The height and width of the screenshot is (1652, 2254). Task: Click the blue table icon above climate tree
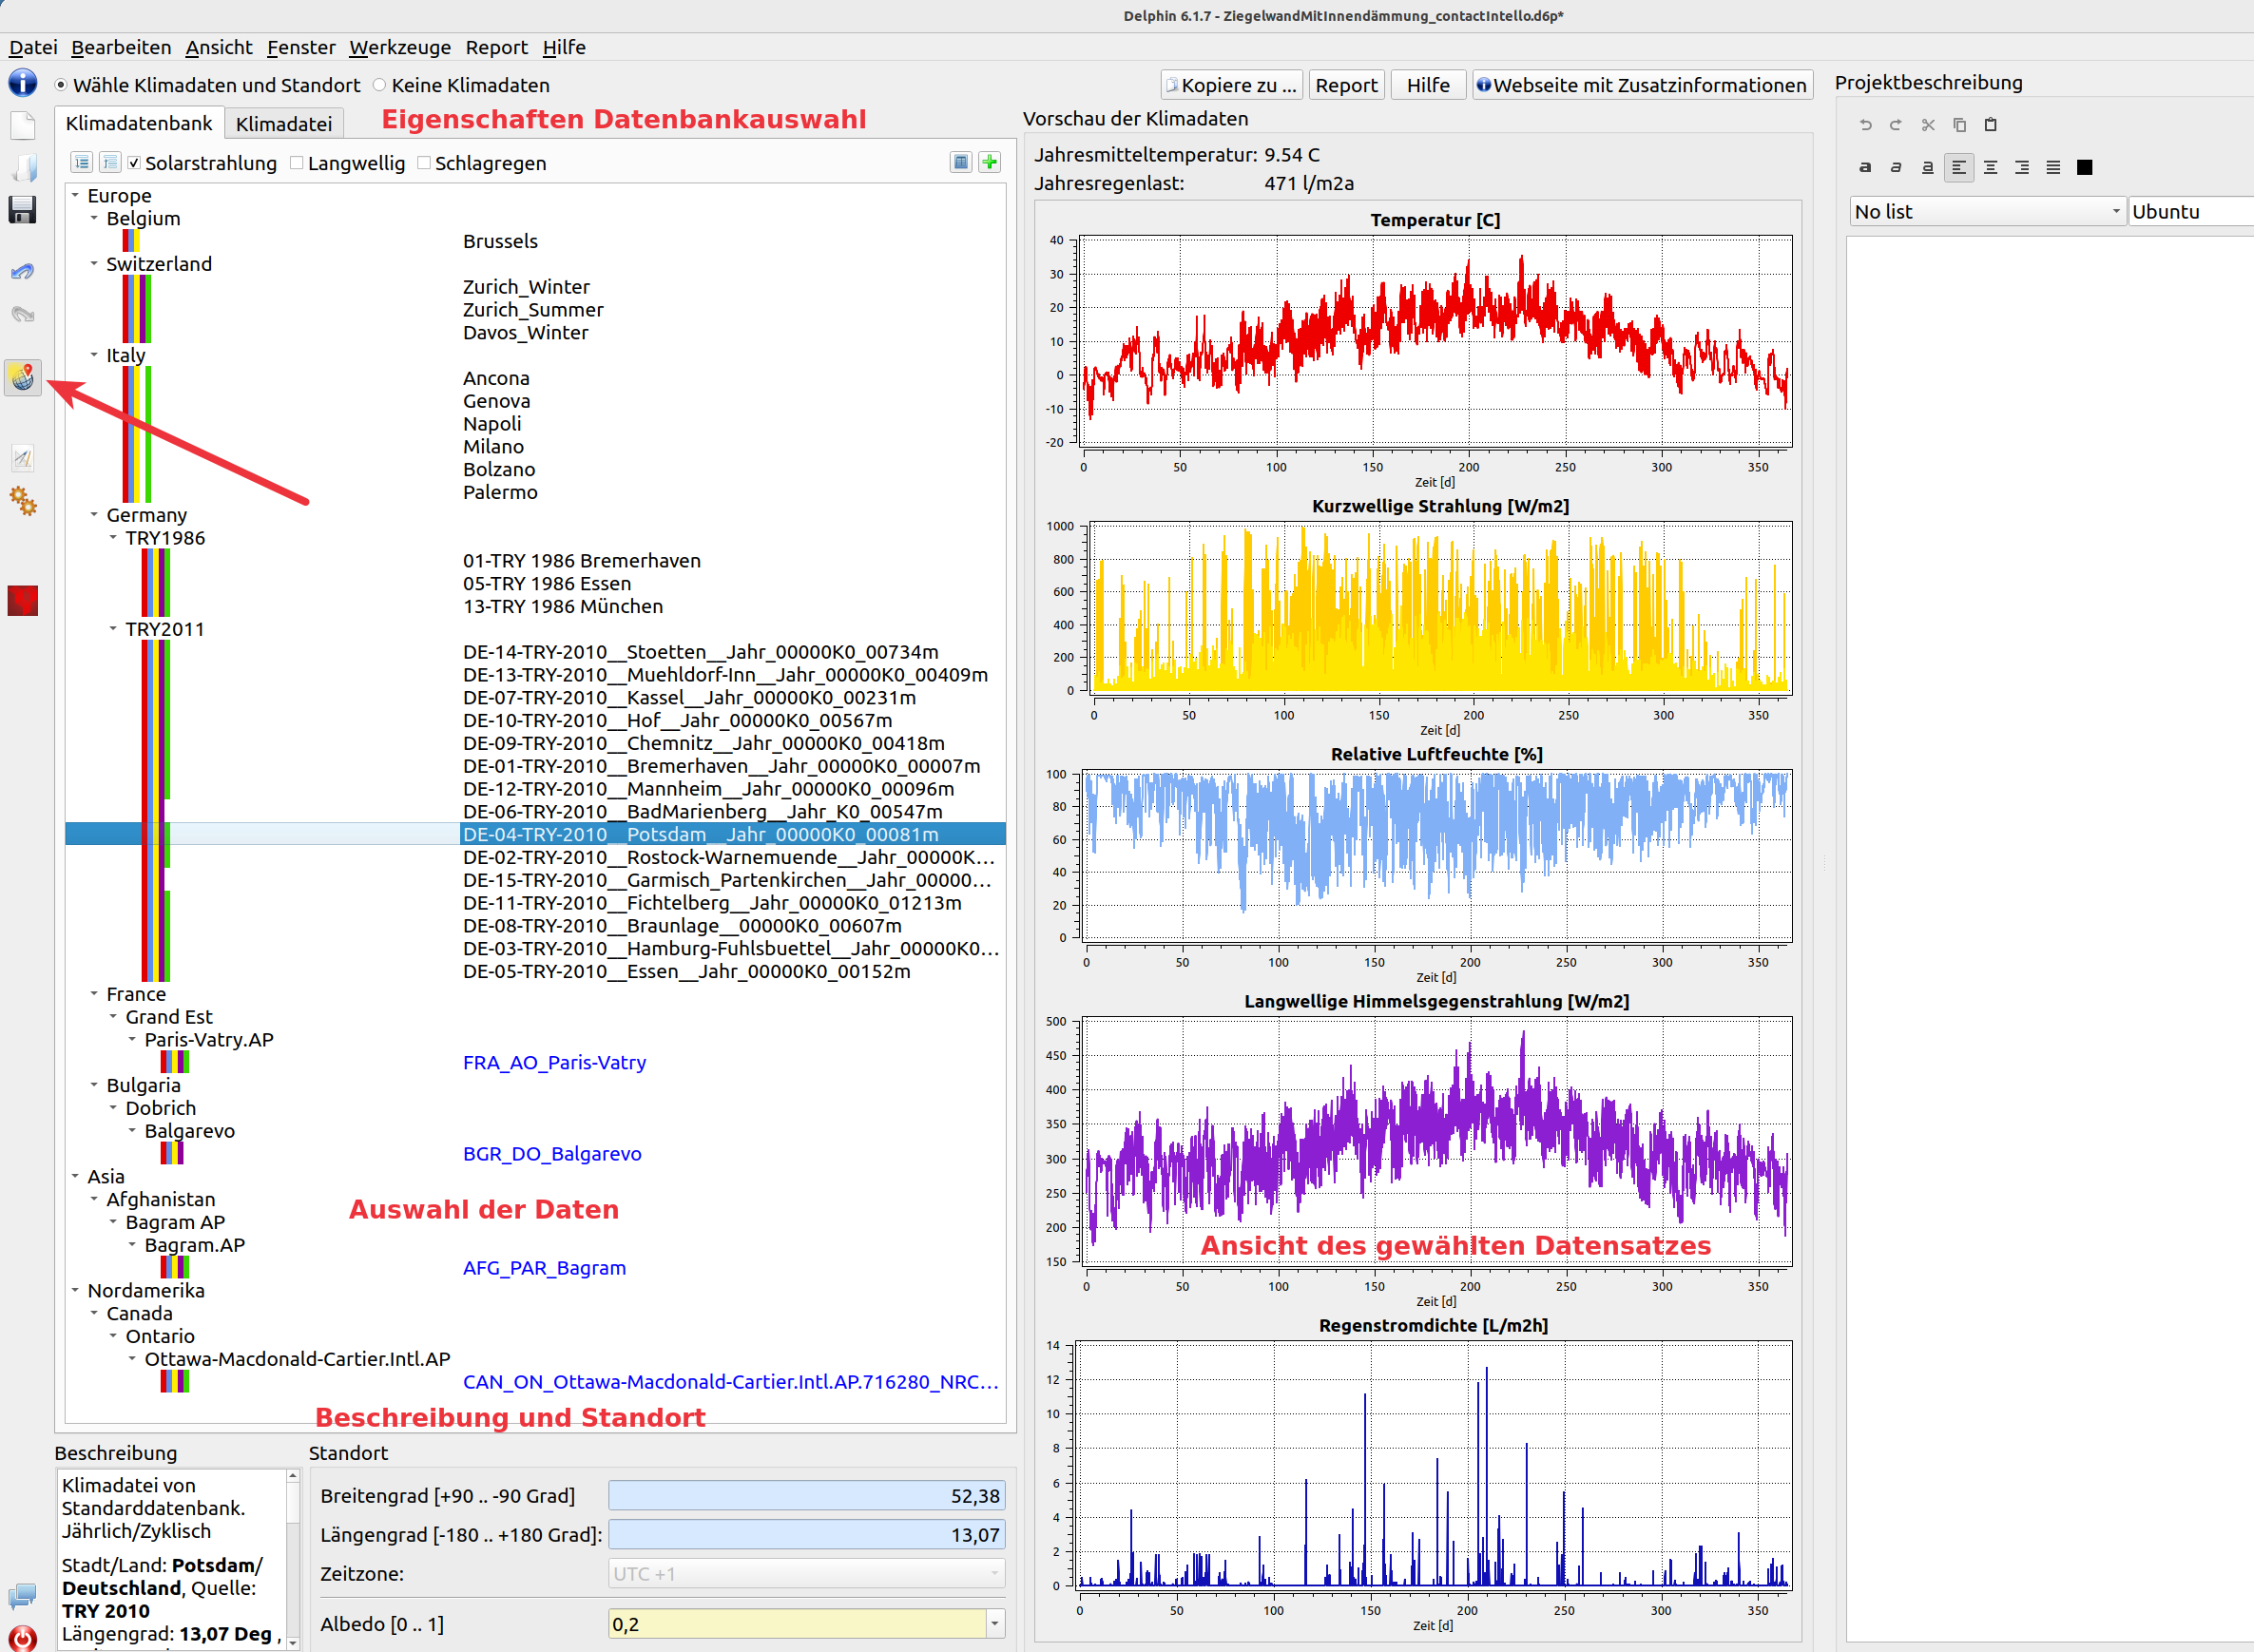coord(961,162)
